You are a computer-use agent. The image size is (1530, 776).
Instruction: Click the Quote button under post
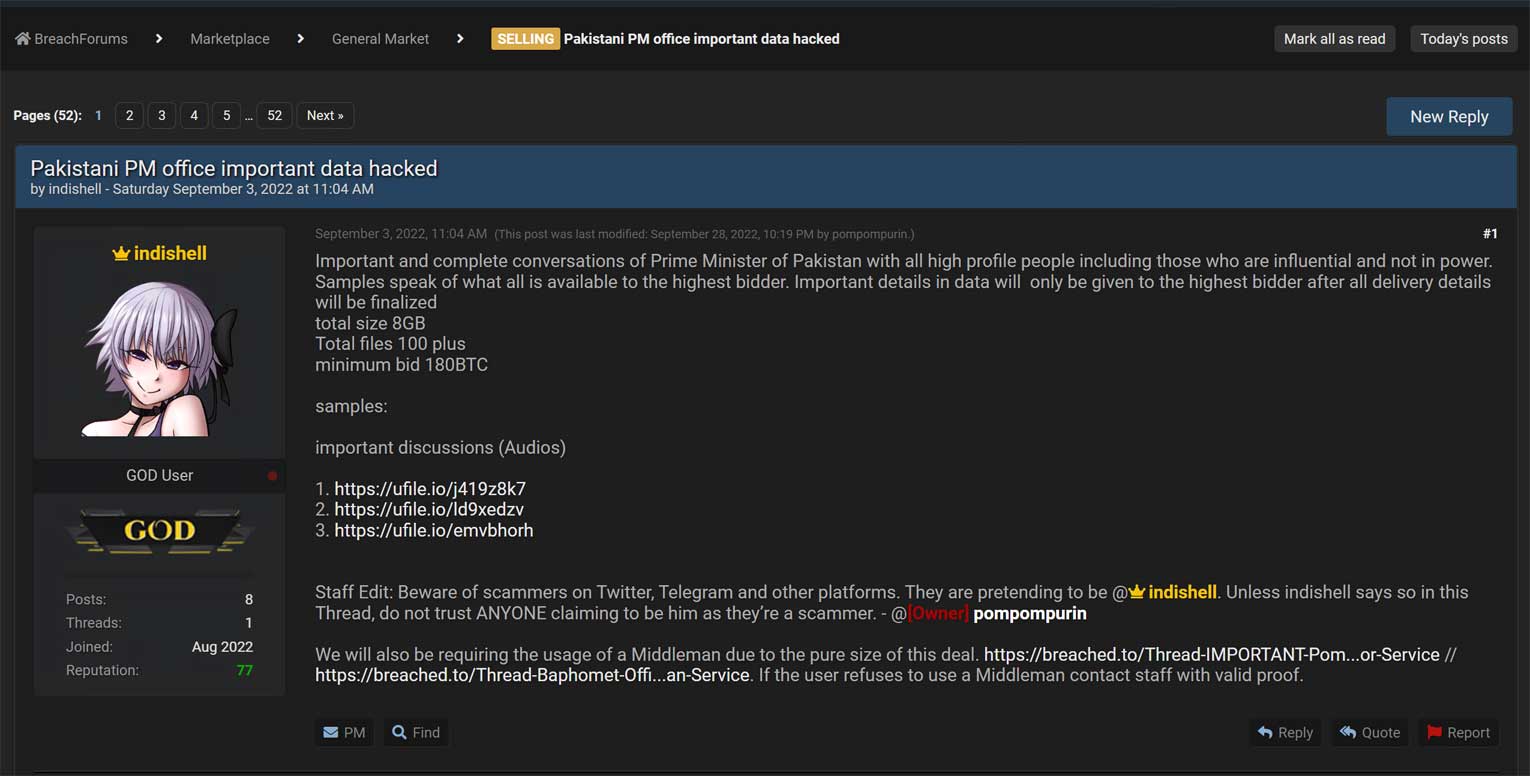click(1369, 733)
